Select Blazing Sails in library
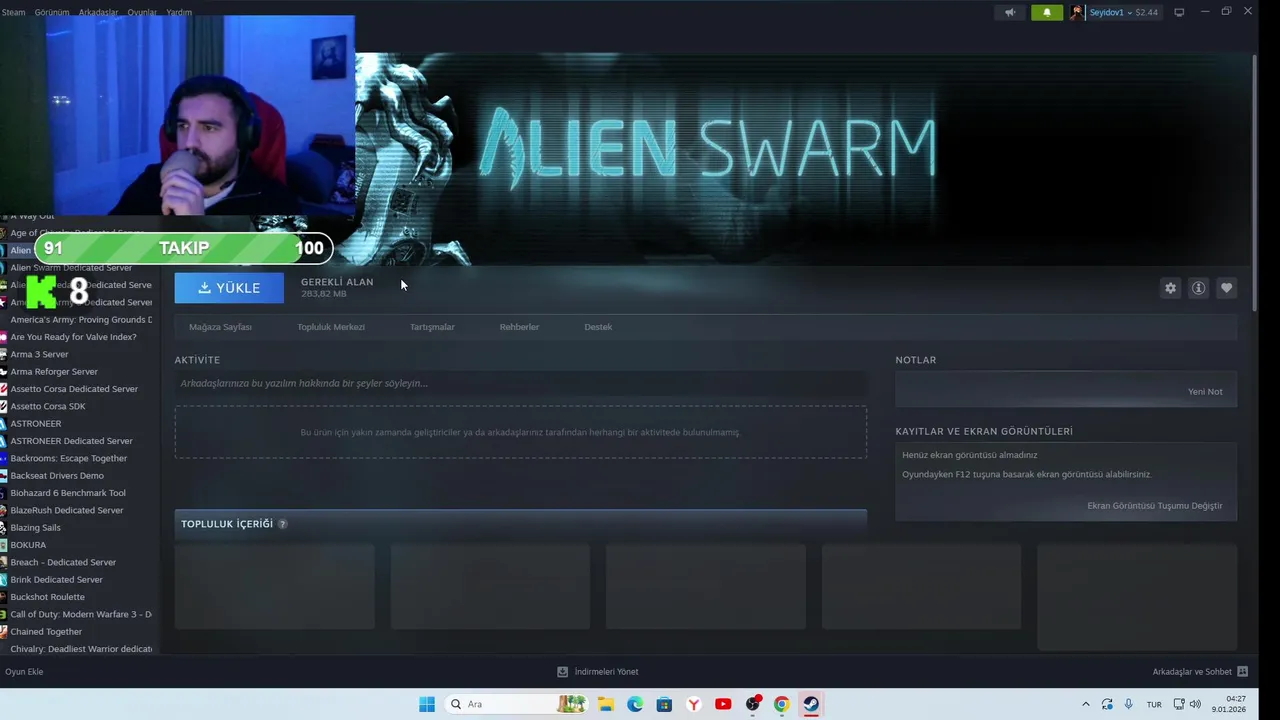Image resolution: width=1280 pixels, height=720 pixels. point(36,528)
